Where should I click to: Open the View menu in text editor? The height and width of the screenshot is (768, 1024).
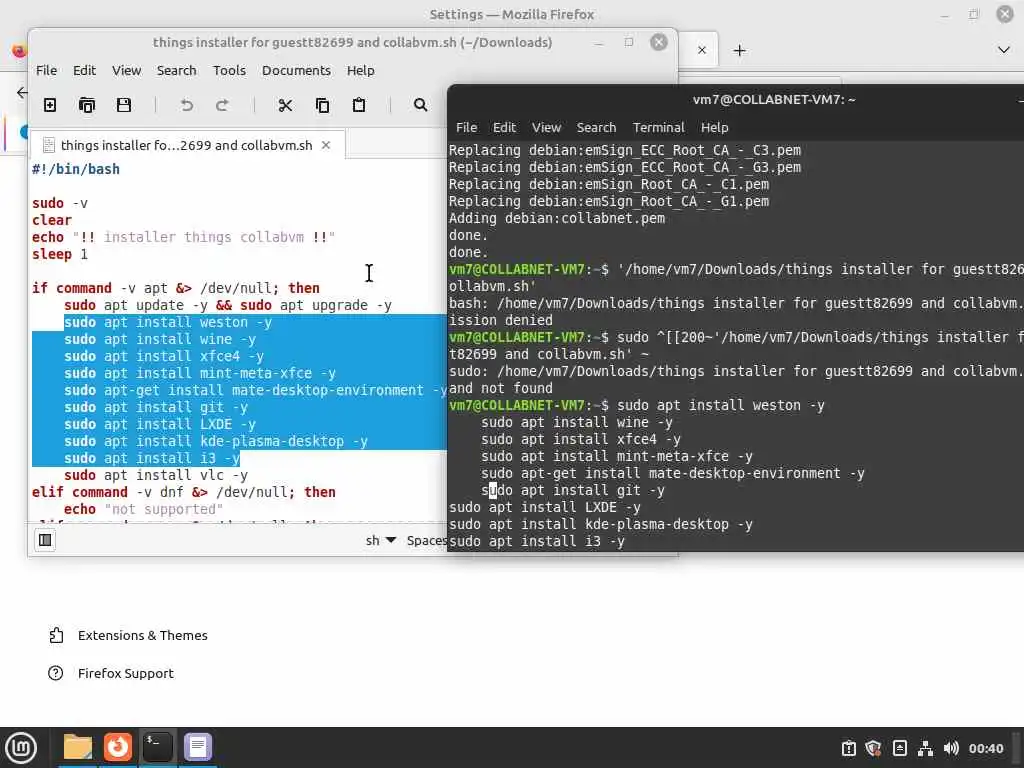(126, 71)
